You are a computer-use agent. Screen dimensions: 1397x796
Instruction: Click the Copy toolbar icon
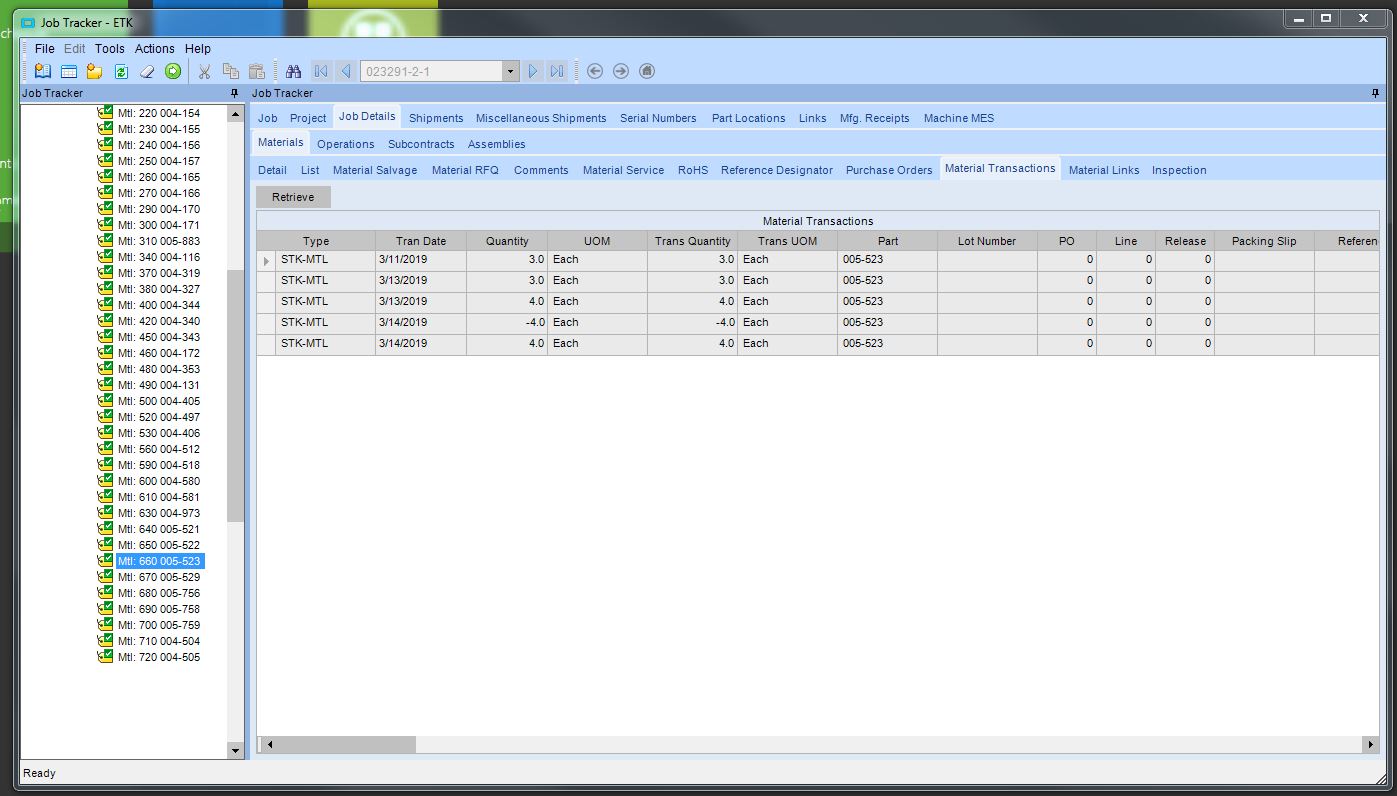point(230,71)
